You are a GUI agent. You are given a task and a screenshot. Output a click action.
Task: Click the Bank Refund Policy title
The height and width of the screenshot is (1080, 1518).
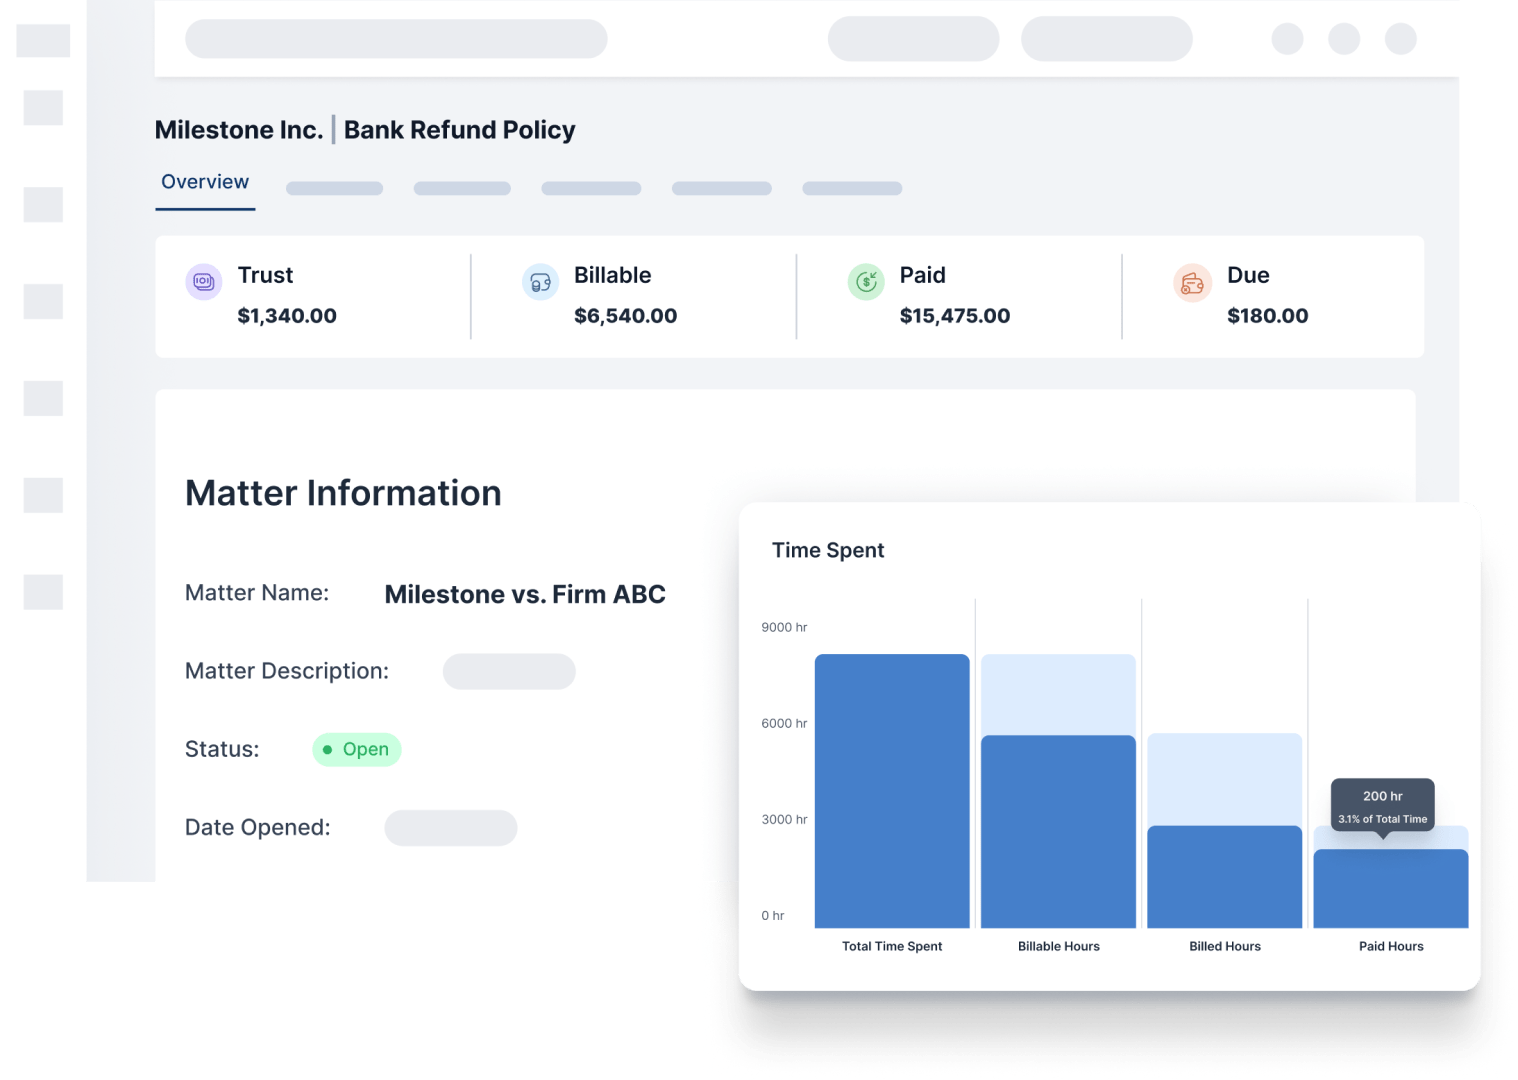(x=459, y=129)
